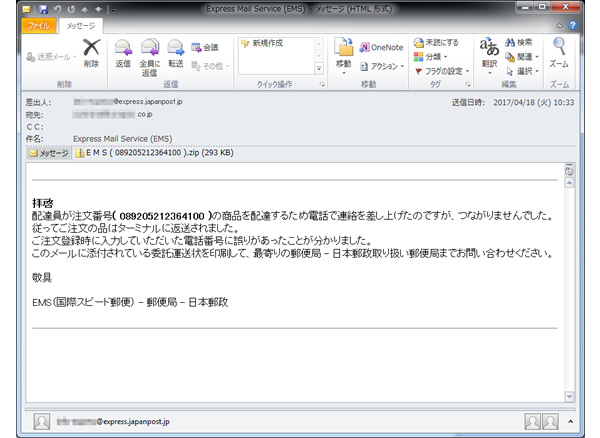Screen dimensions: 600x438
Task: Open the Actions (アクション) dropdown
Action: [382, 67]
